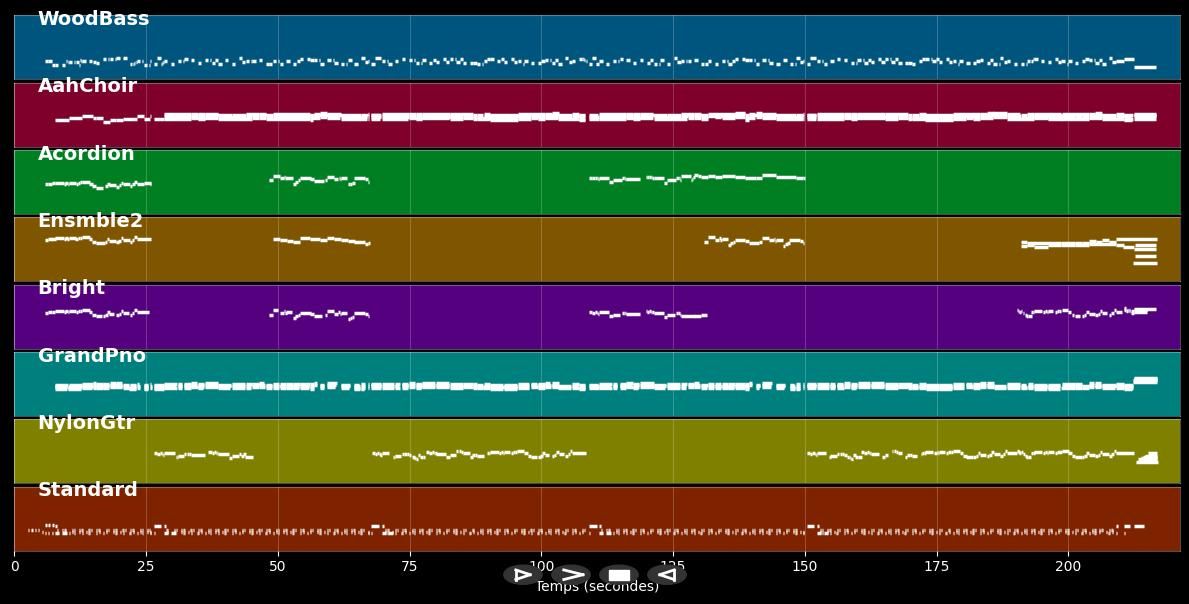Click the Standard drum track name
This screenshot has width=1189, height=604.
[x=88, y=490]
